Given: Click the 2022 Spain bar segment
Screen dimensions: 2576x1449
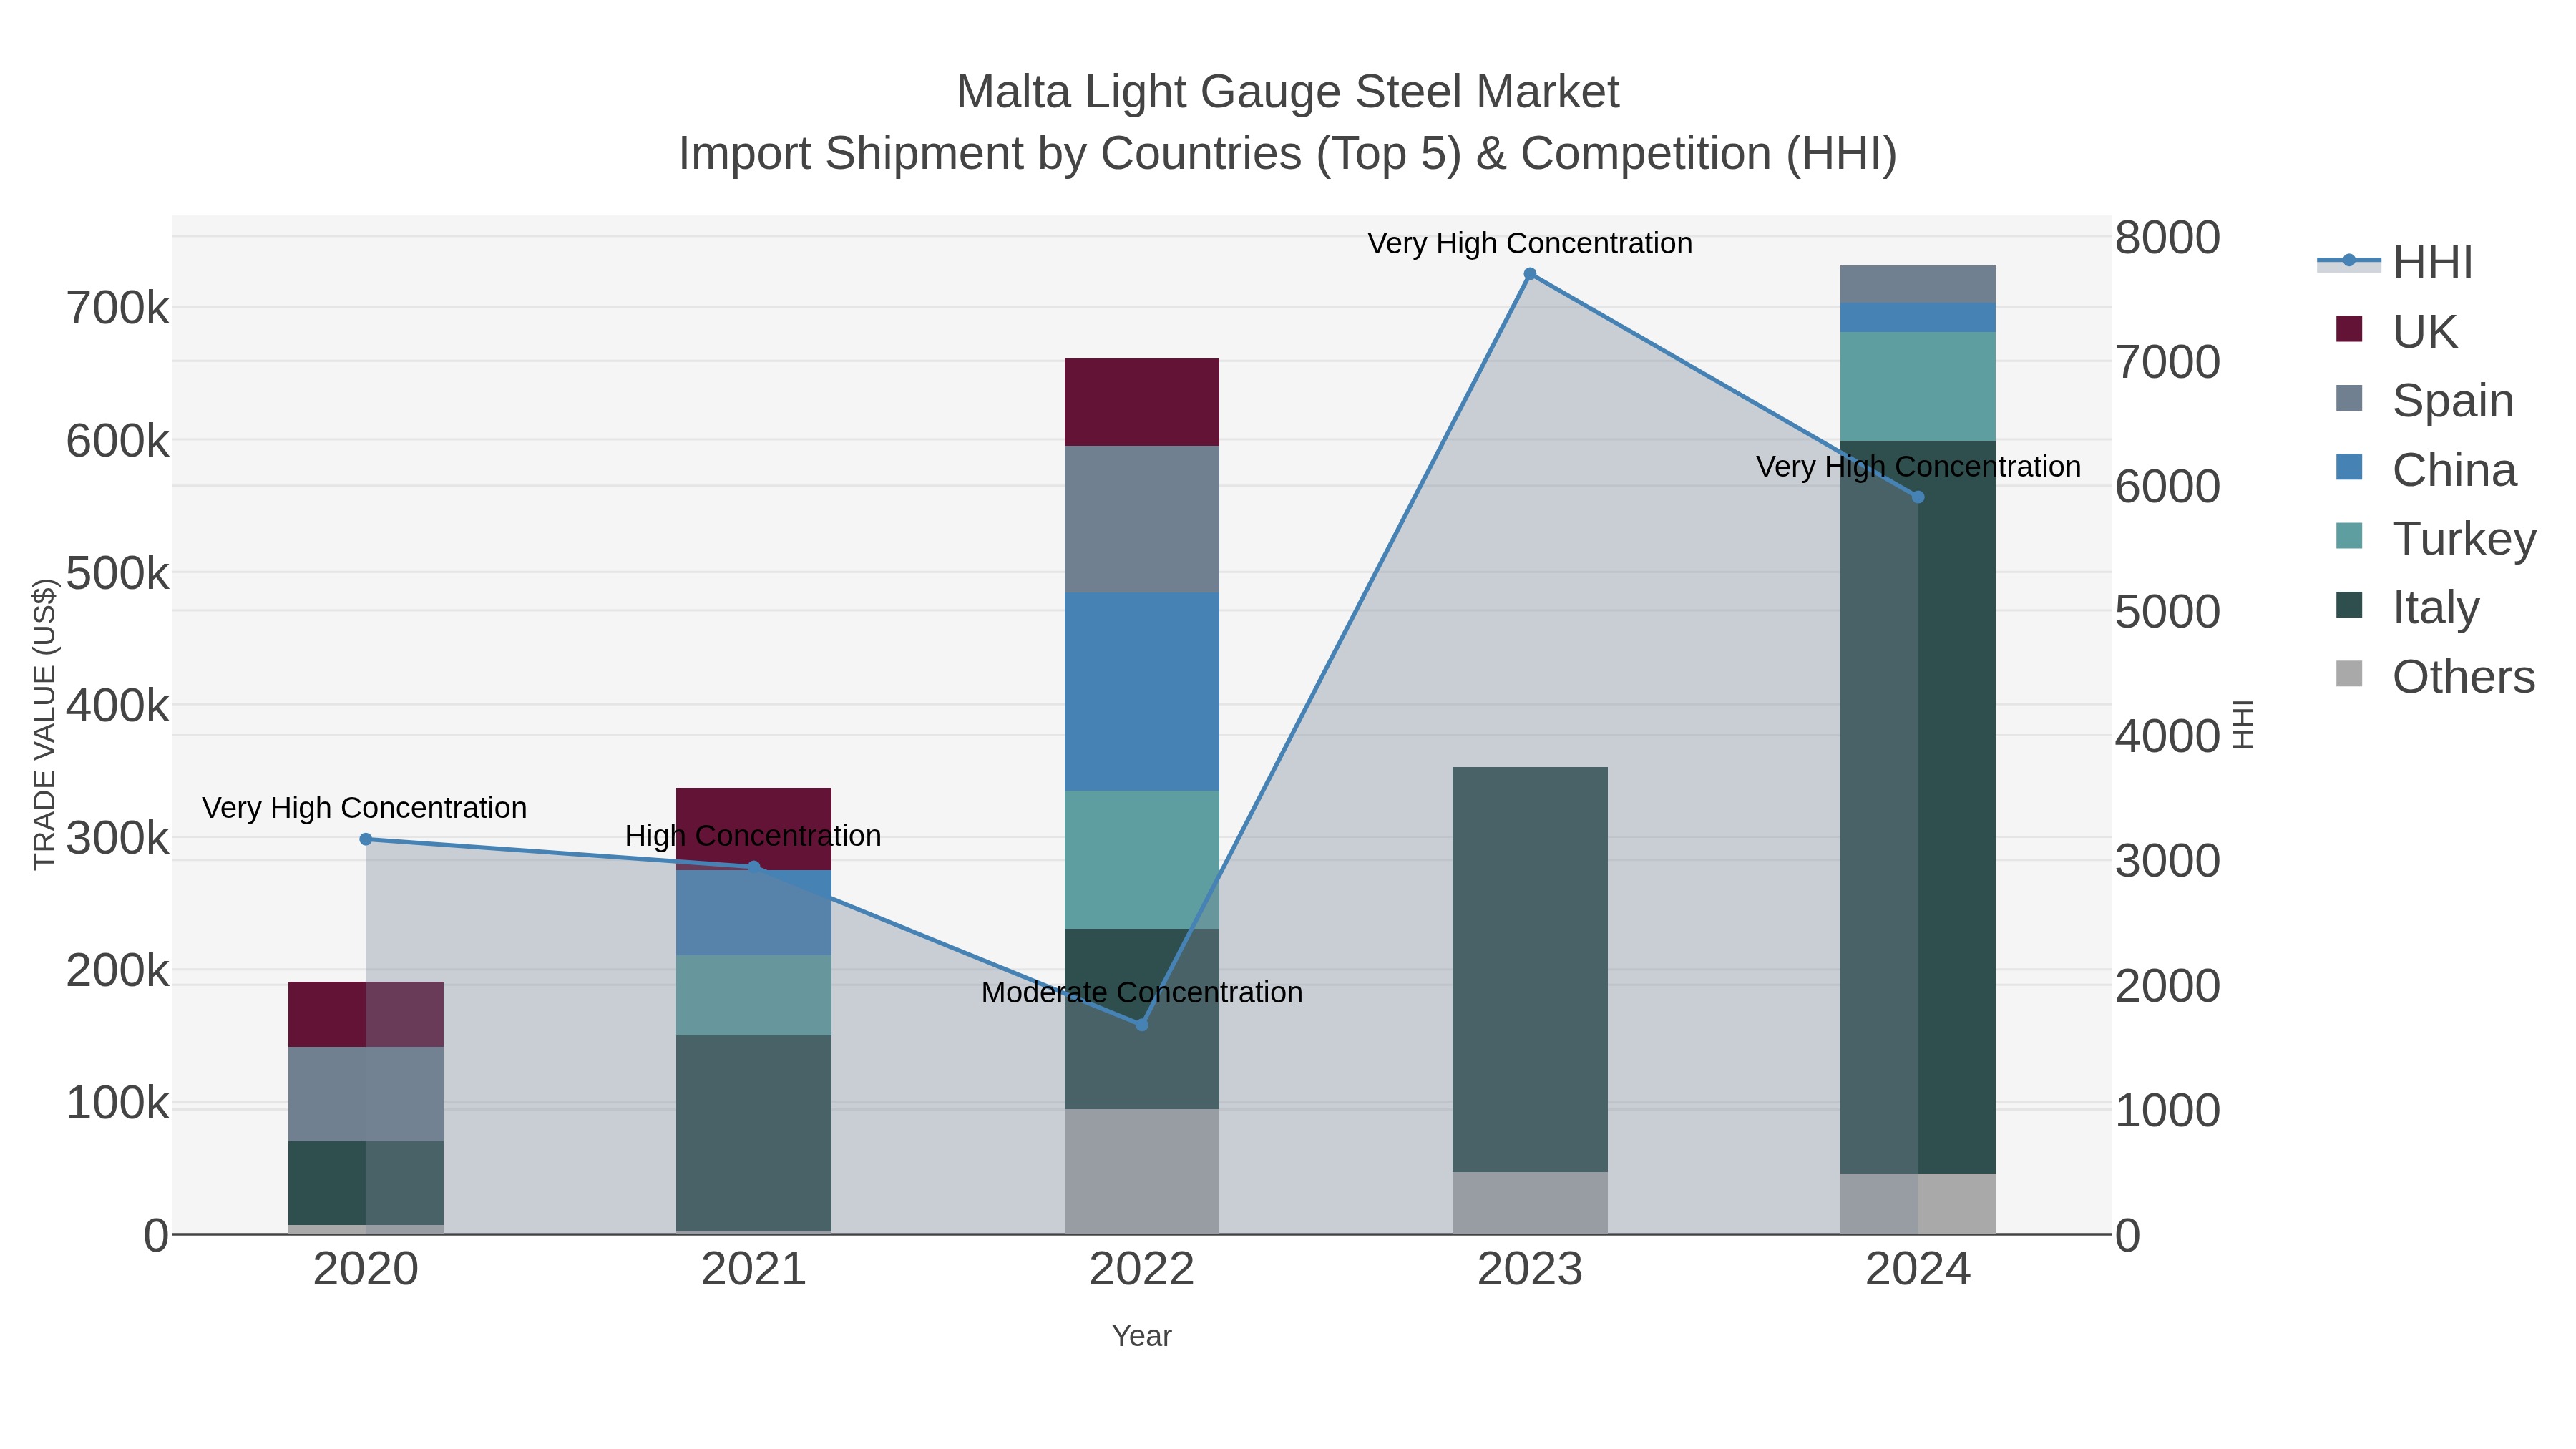Looking at the screenshot, I should pos(1142,519).
